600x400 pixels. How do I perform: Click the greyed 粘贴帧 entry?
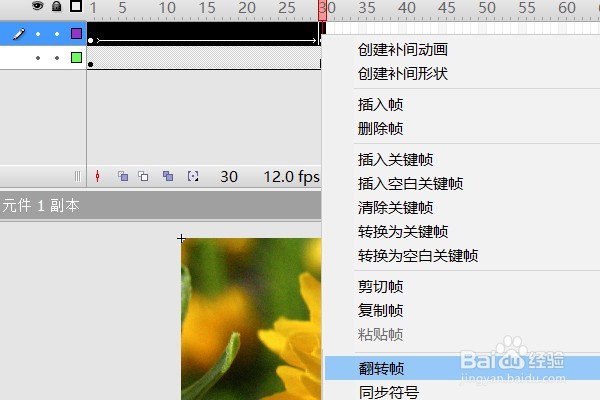pyautogui.click(x=380, y=335)
